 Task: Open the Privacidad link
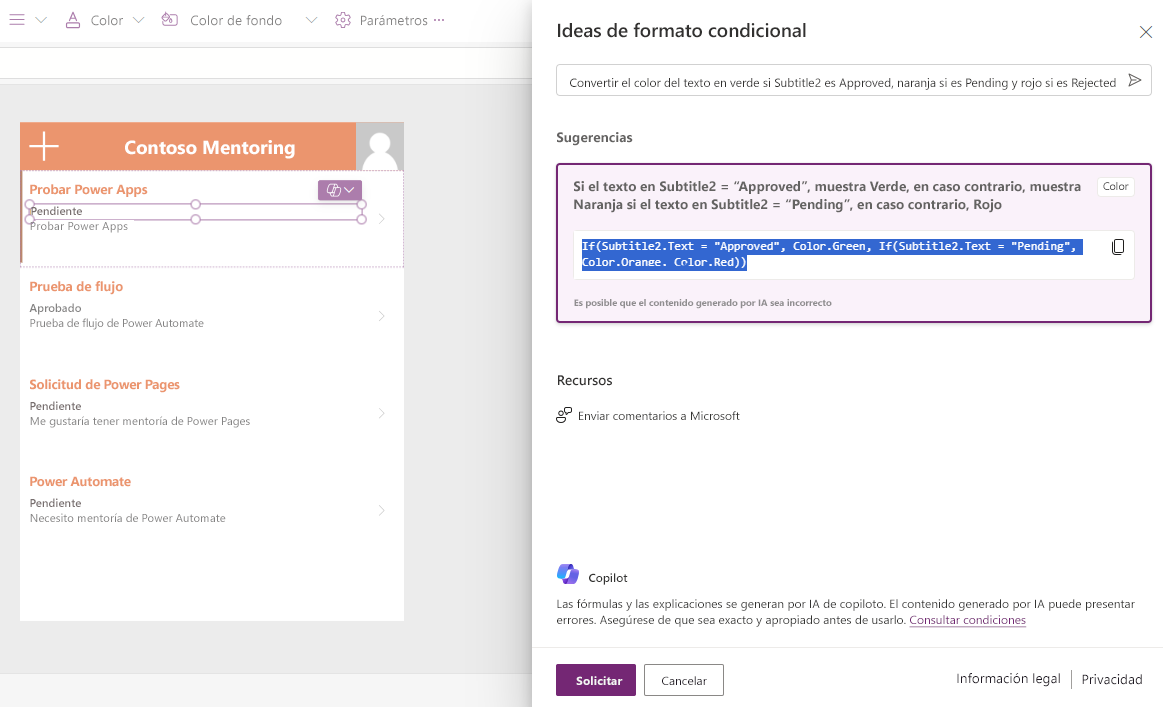coord(1112,680)
